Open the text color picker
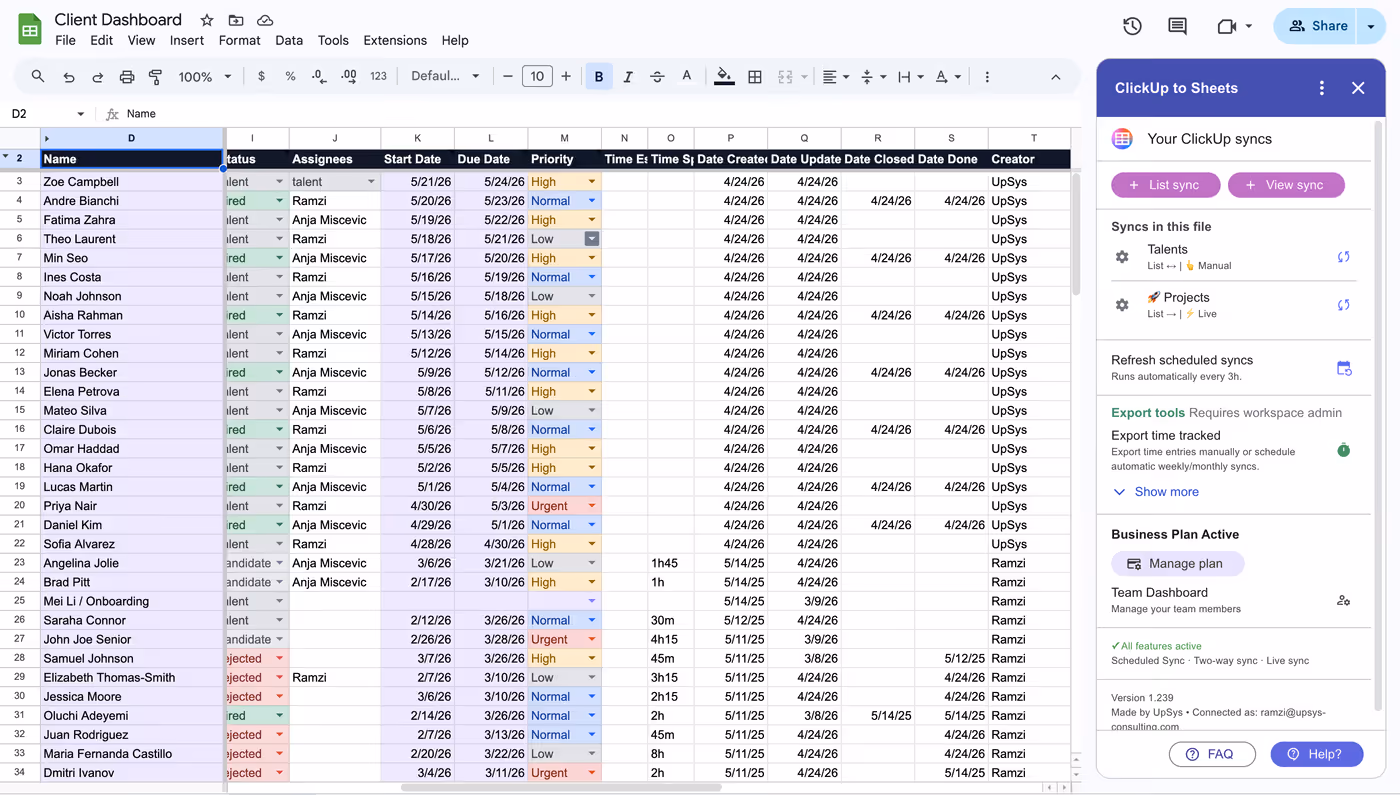This screenshot has height=795, width=1400. [x=686, y=77]
